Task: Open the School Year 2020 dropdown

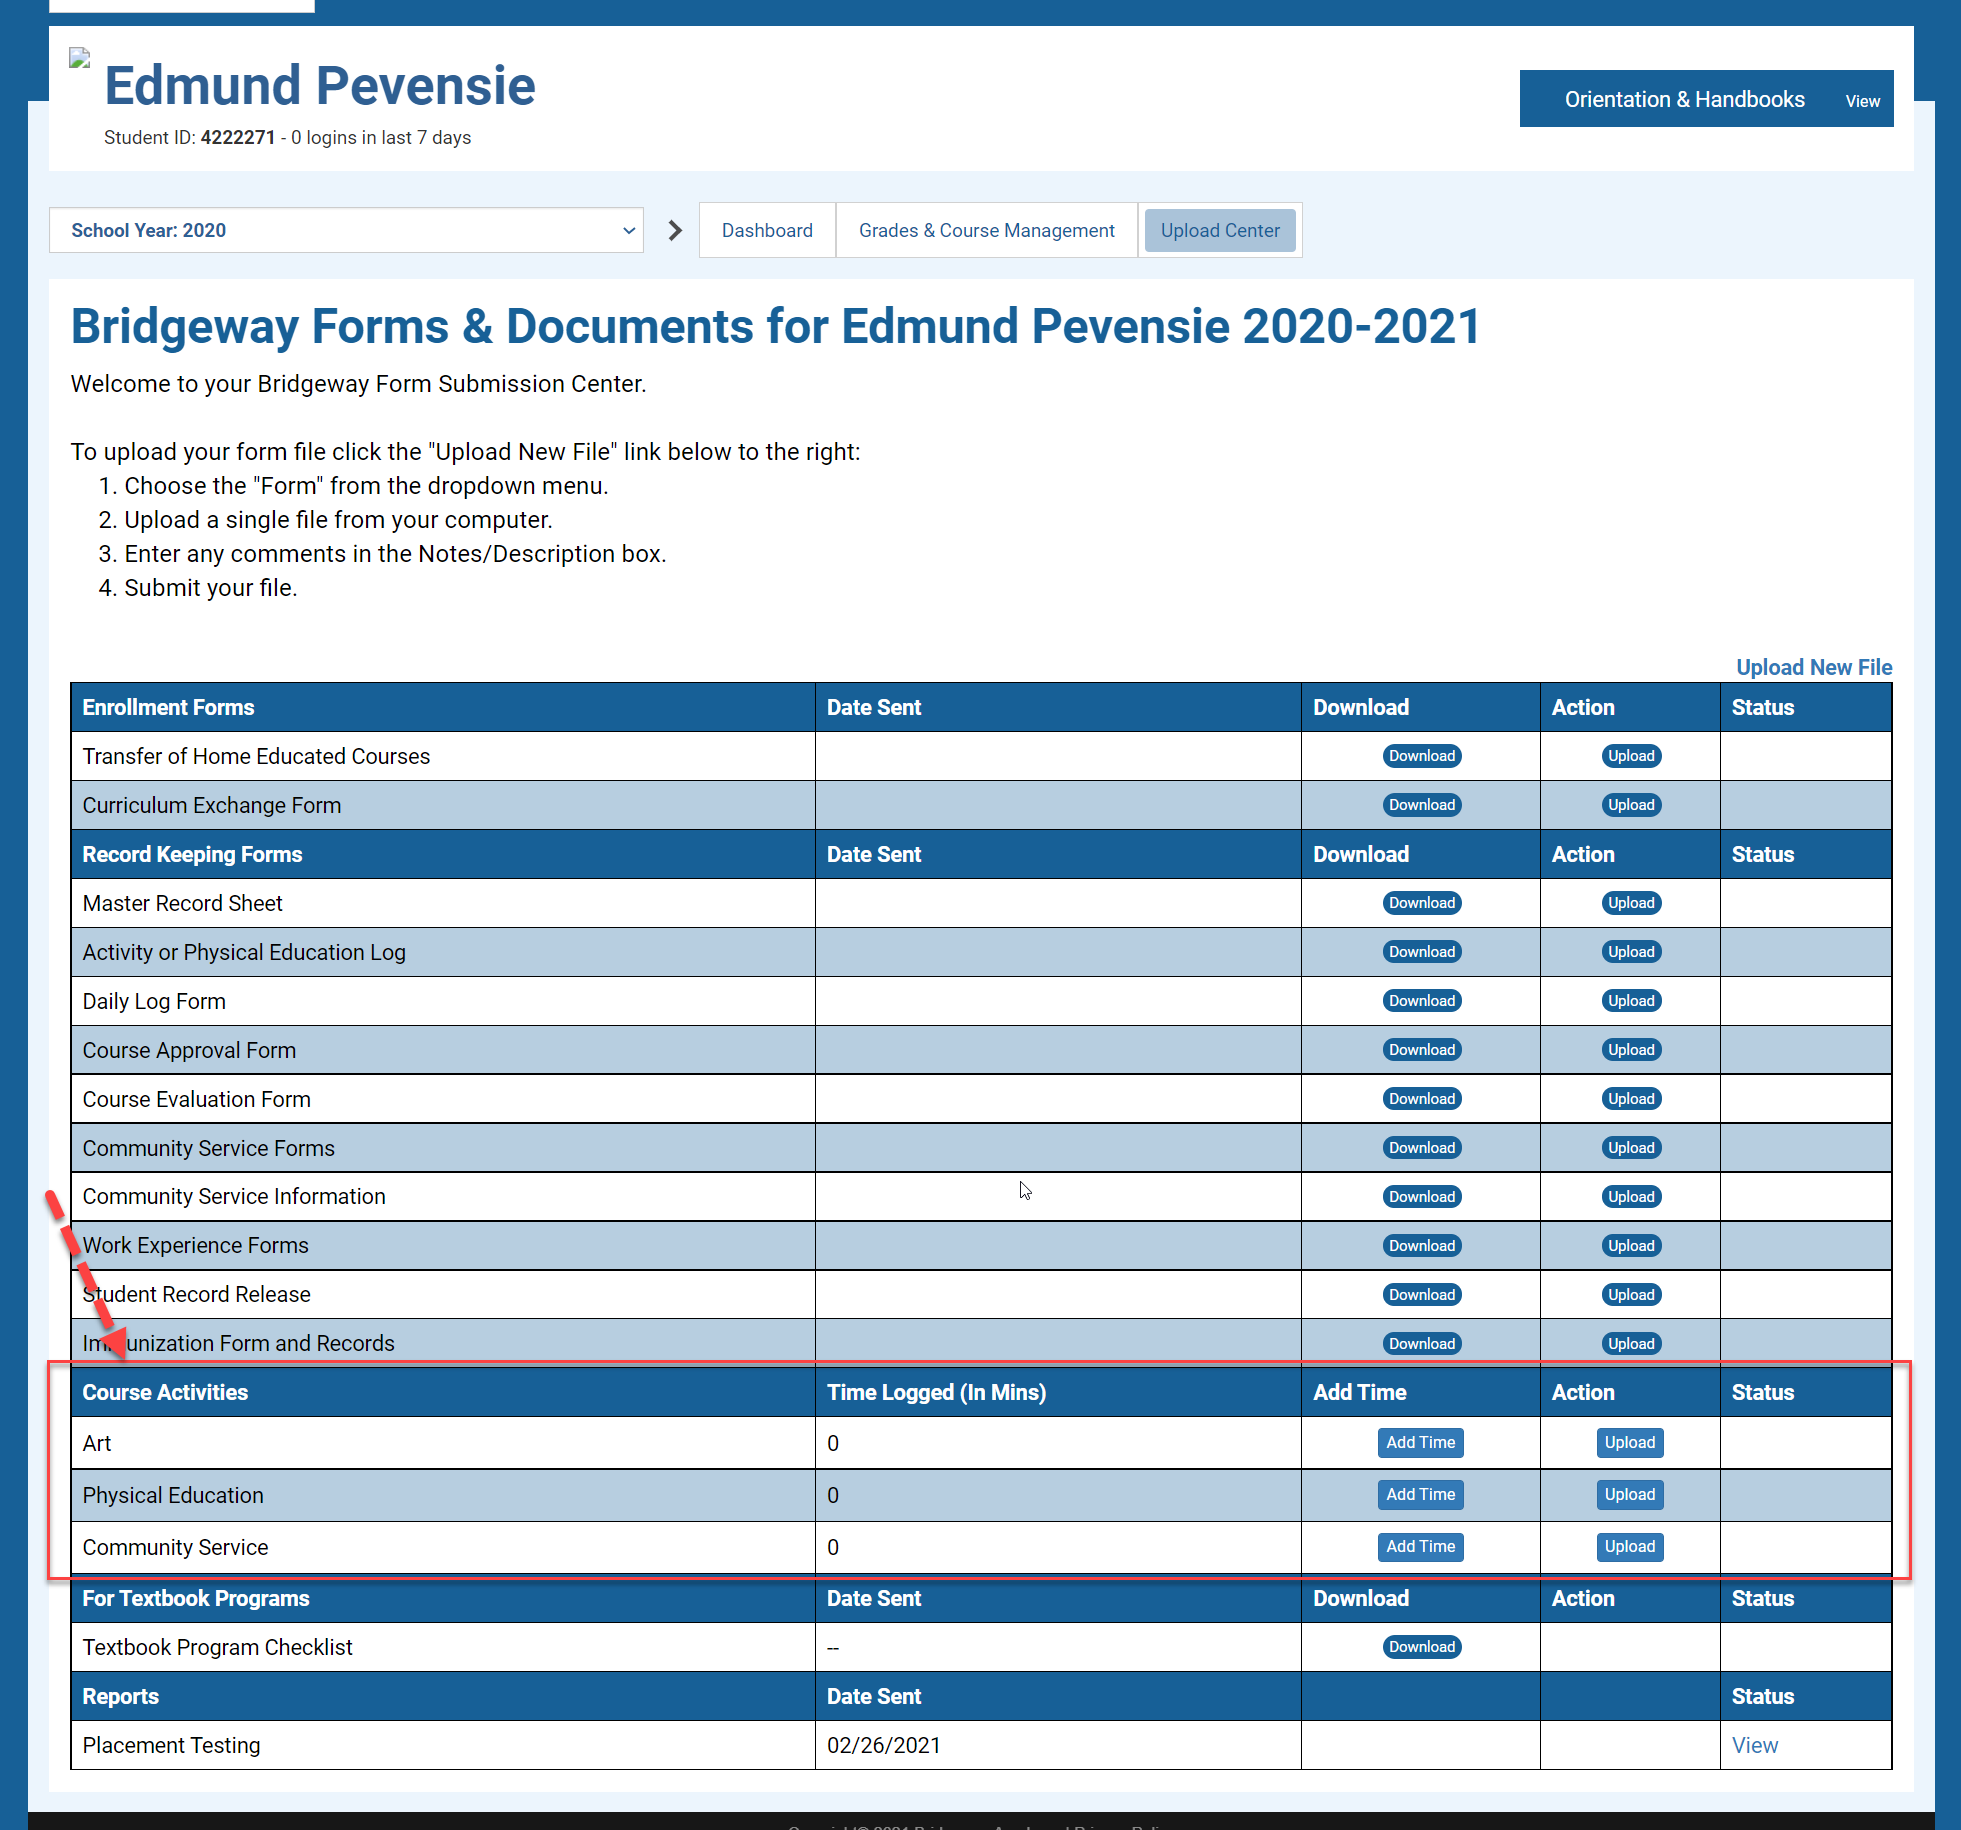Action: 346,231
